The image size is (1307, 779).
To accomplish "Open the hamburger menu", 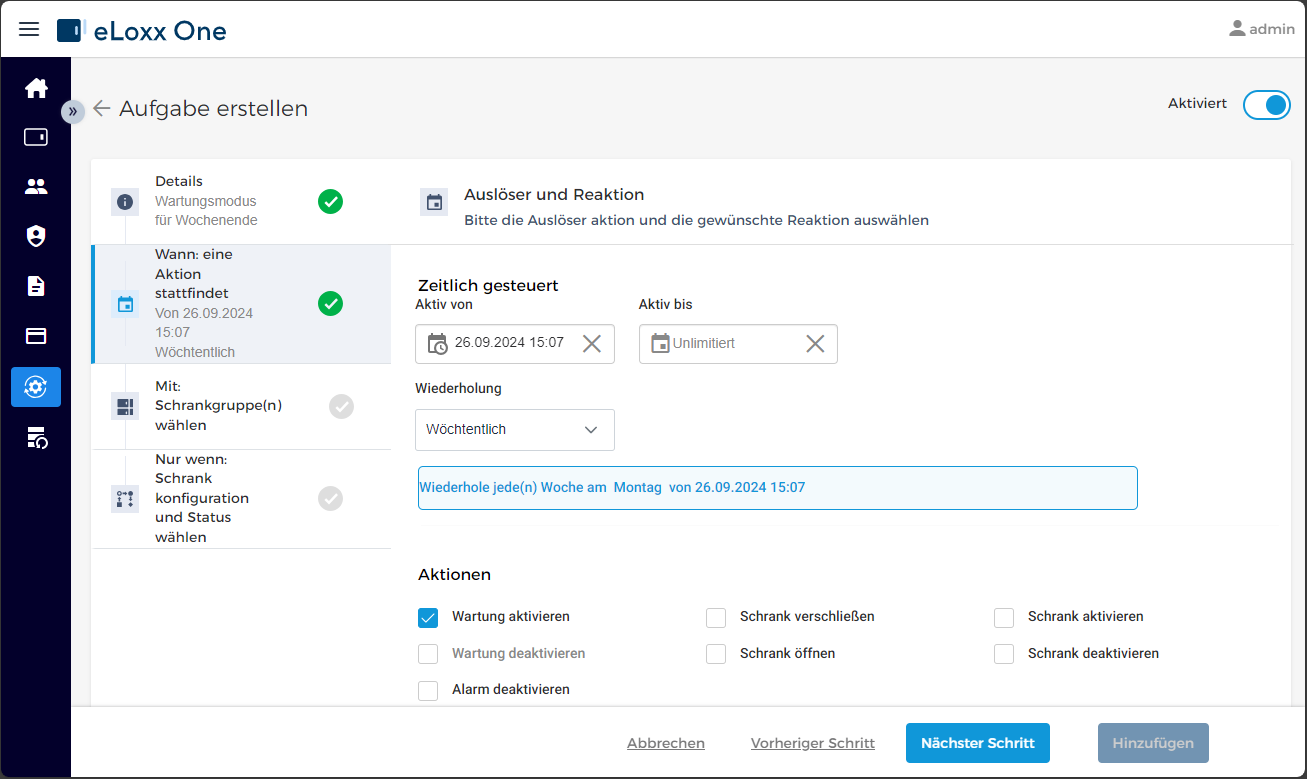I will [x=29, y=29].
